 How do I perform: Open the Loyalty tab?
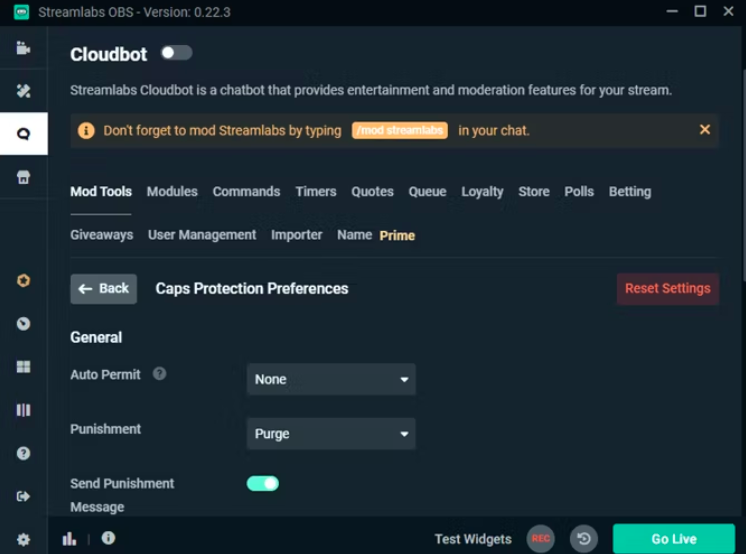[x=482, y=191]
